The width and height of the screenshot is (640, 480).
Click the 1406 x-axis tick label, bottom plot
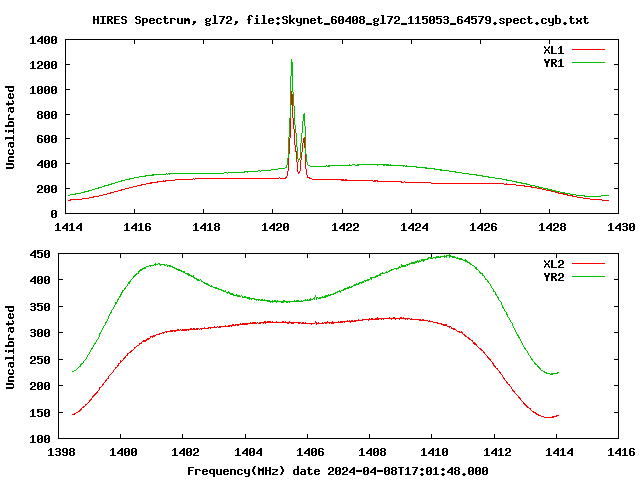[310, 452]
